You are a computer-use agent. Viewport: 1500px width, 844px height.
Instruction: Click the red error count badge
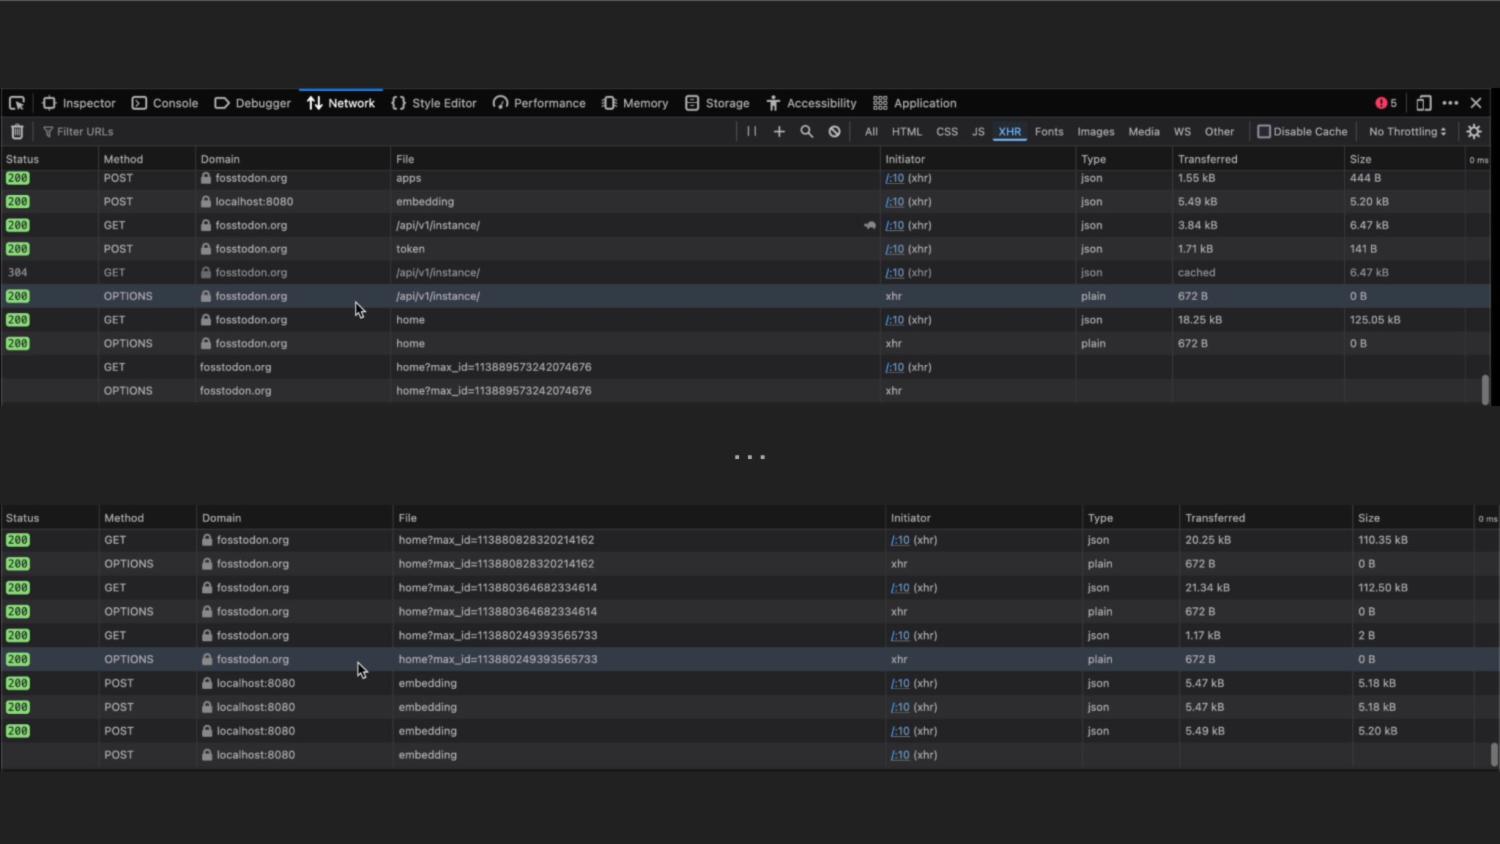pos(1386,103)
